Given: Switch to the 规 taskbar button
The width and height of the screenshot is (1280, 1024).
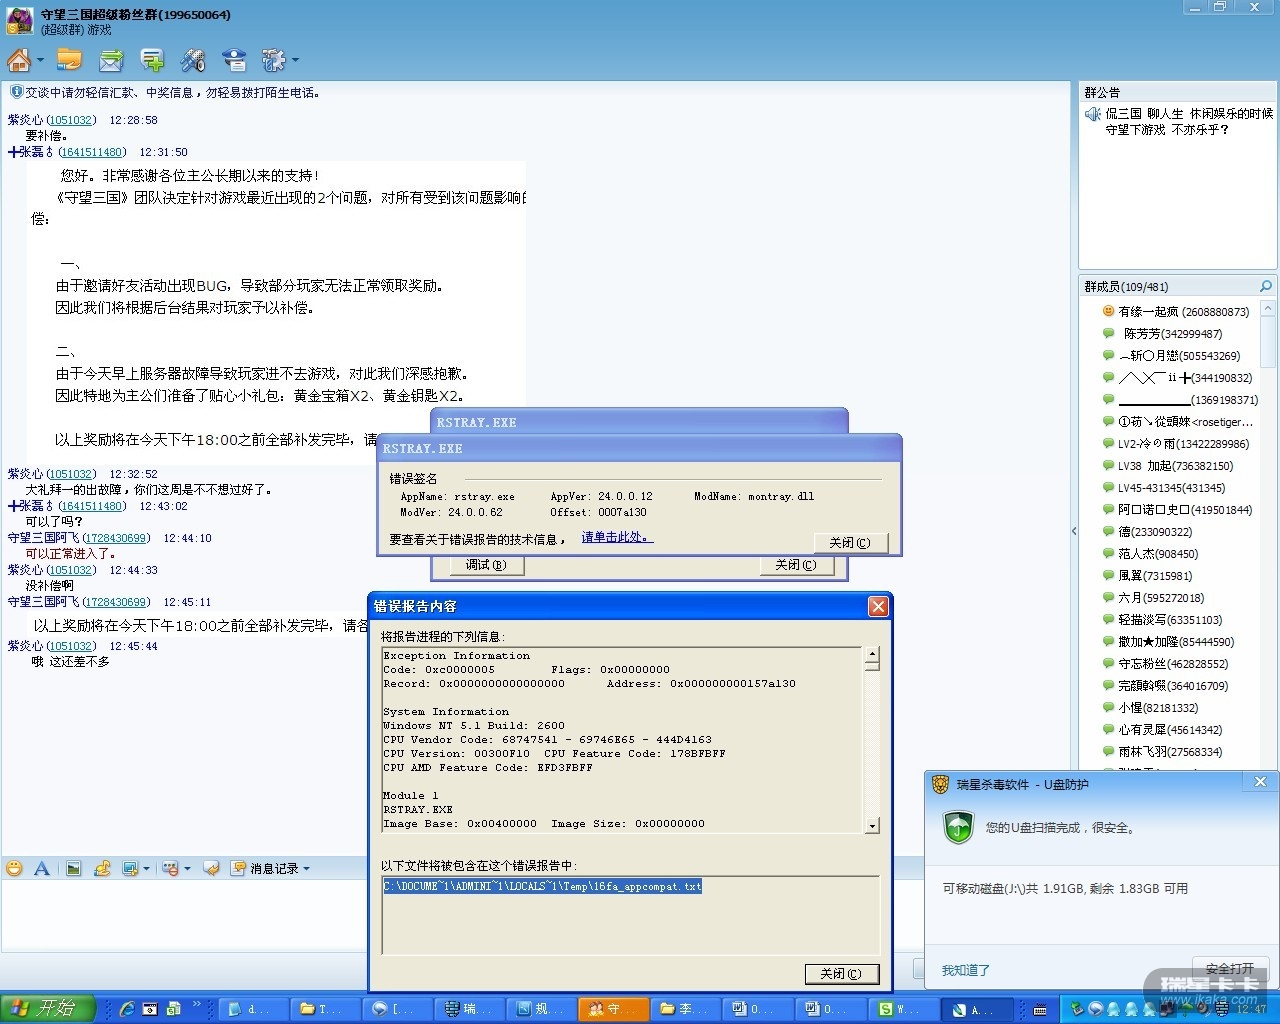Looking at the screenshot, I should point(543,1009).
